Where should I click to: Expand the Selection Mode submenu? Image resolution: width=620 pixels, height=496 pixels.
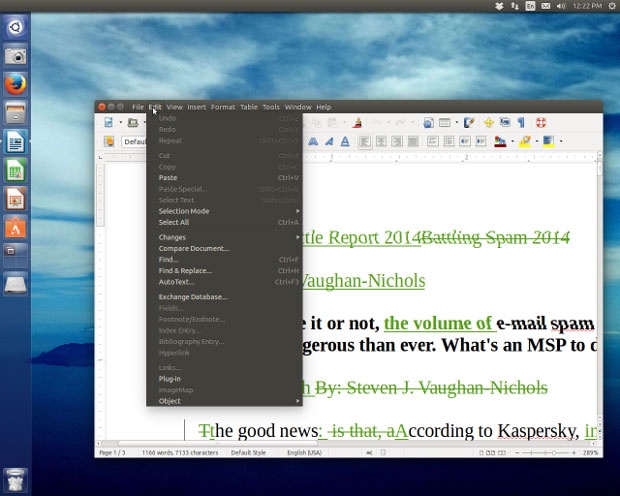224,211
